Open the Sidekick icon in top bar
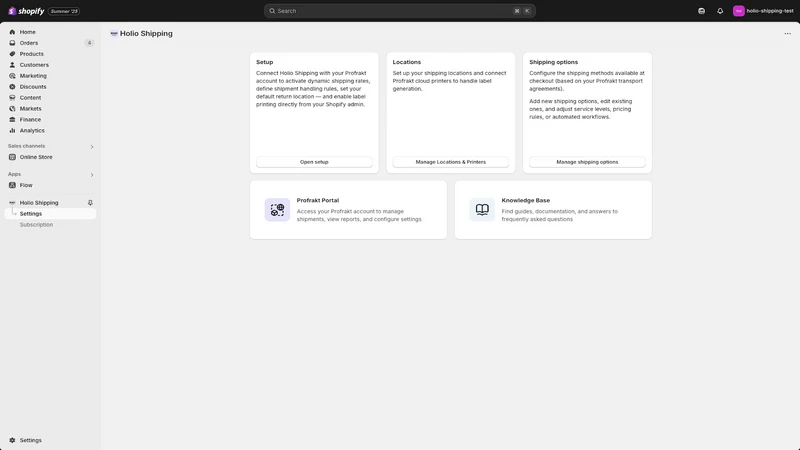The height and width of the screenshot is (450, 800). [x=702, y=11]
